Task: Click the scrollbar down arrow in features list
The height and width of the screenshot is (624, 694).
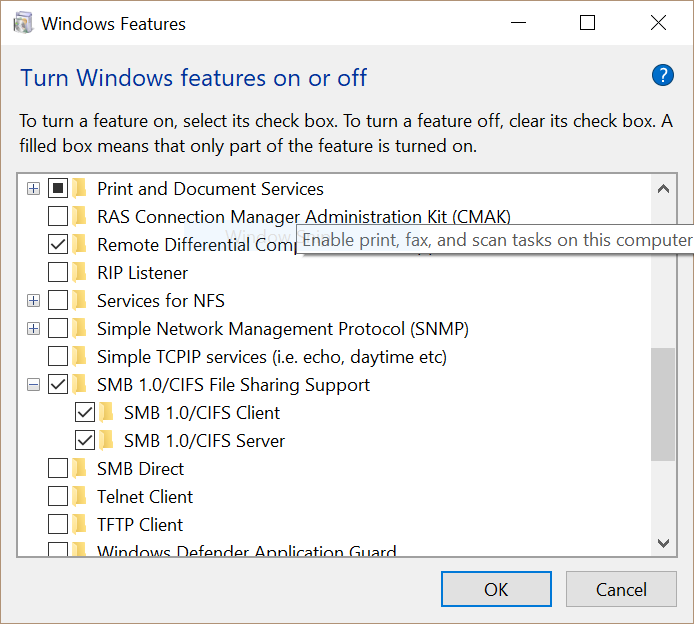Action: click(x=663, y=543)
